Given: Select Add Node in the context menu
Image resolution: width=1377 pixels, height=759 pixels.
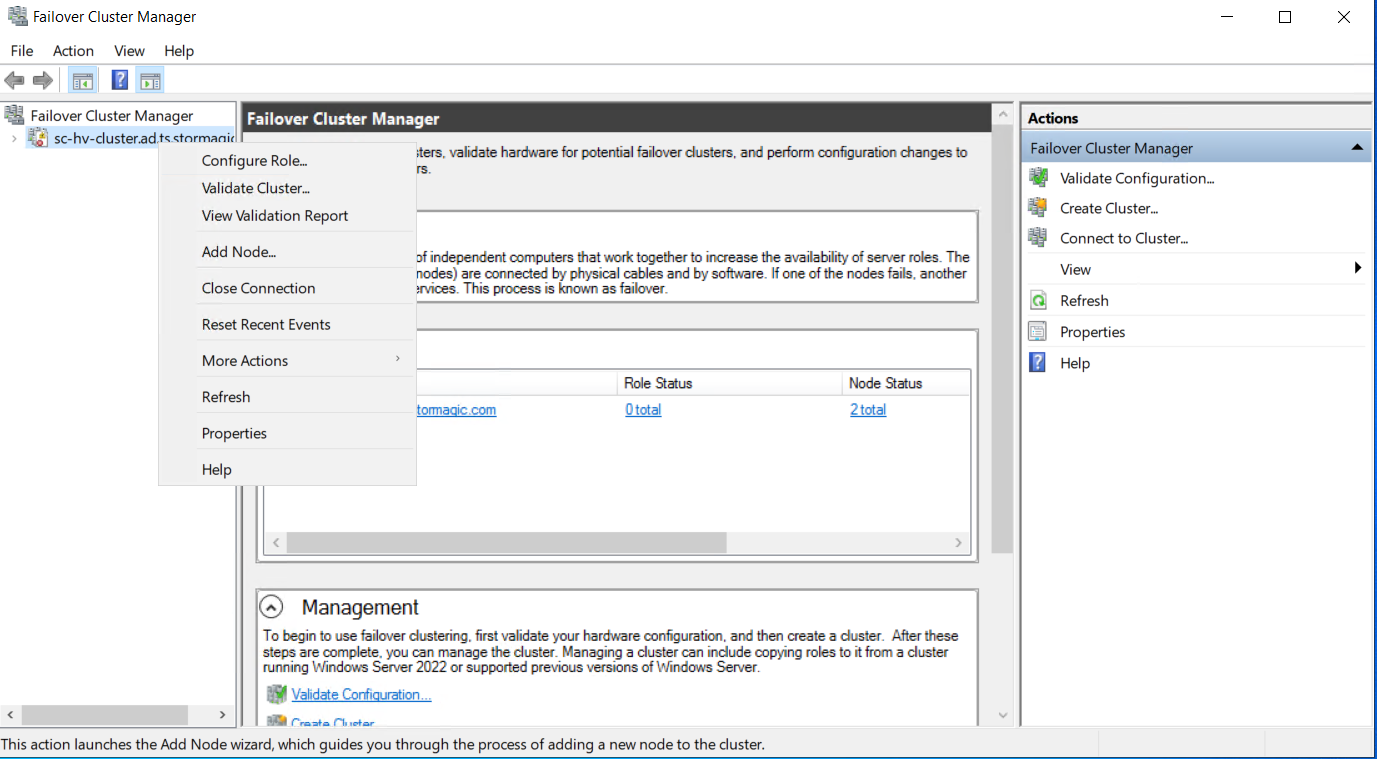Looking at the screenshot, I should pyautogui.click(x=287, y=252).
